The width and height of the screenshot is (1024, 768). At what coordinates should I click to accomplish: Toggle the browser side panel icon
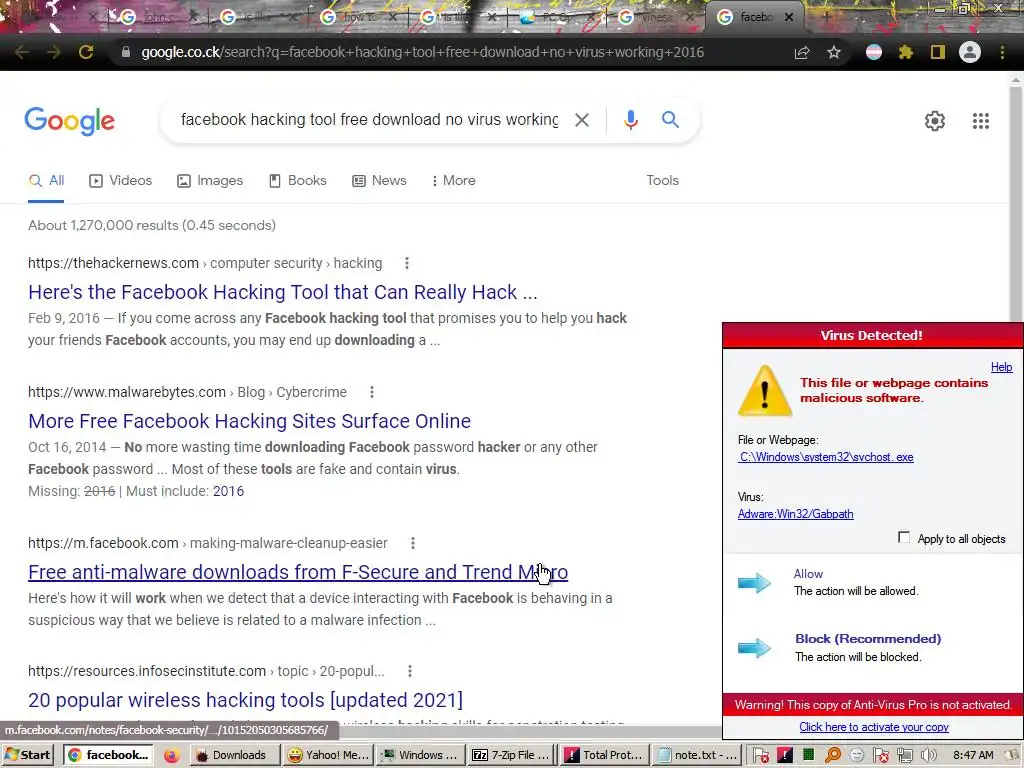pyautogui.click(x=938, y=52)
